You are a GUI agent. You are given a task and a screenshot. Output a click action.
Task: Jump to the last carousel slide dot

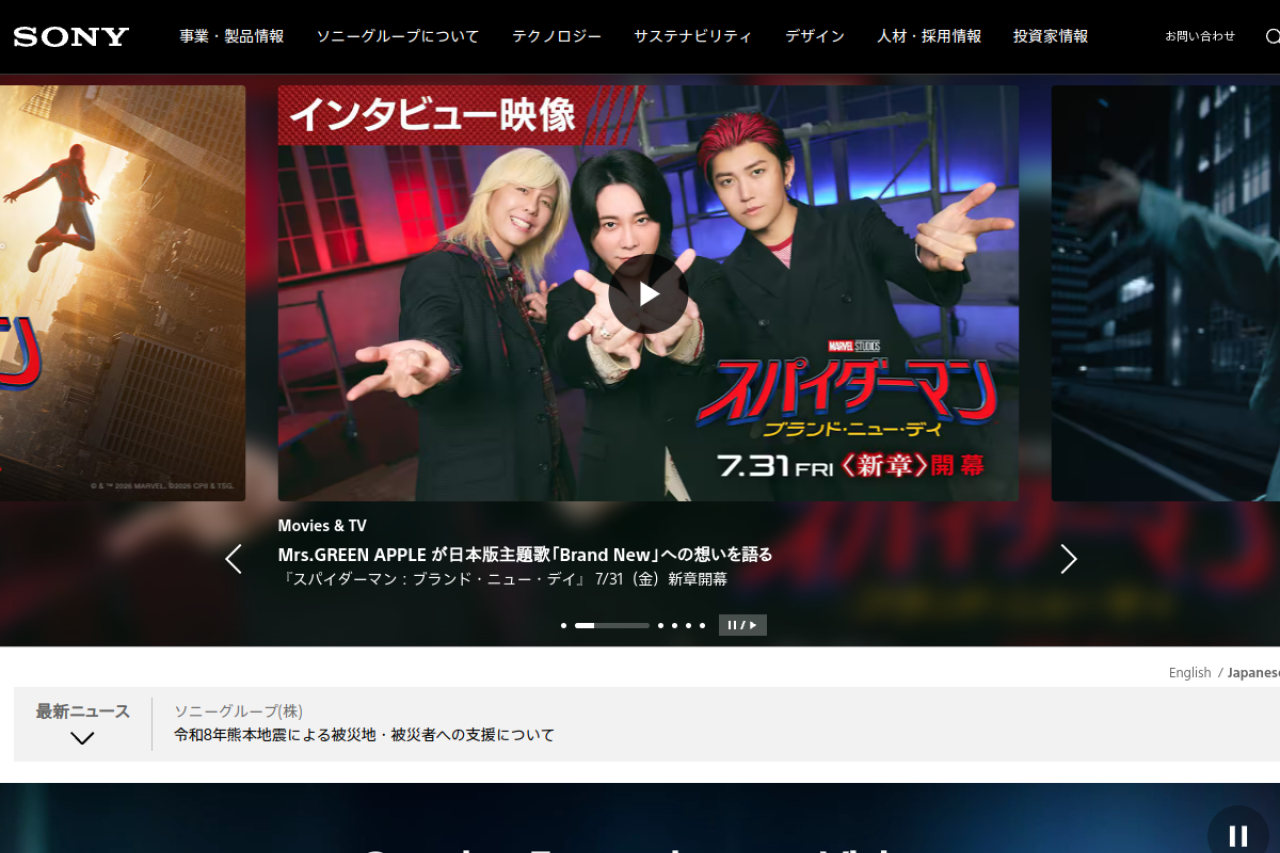point(702,626)
